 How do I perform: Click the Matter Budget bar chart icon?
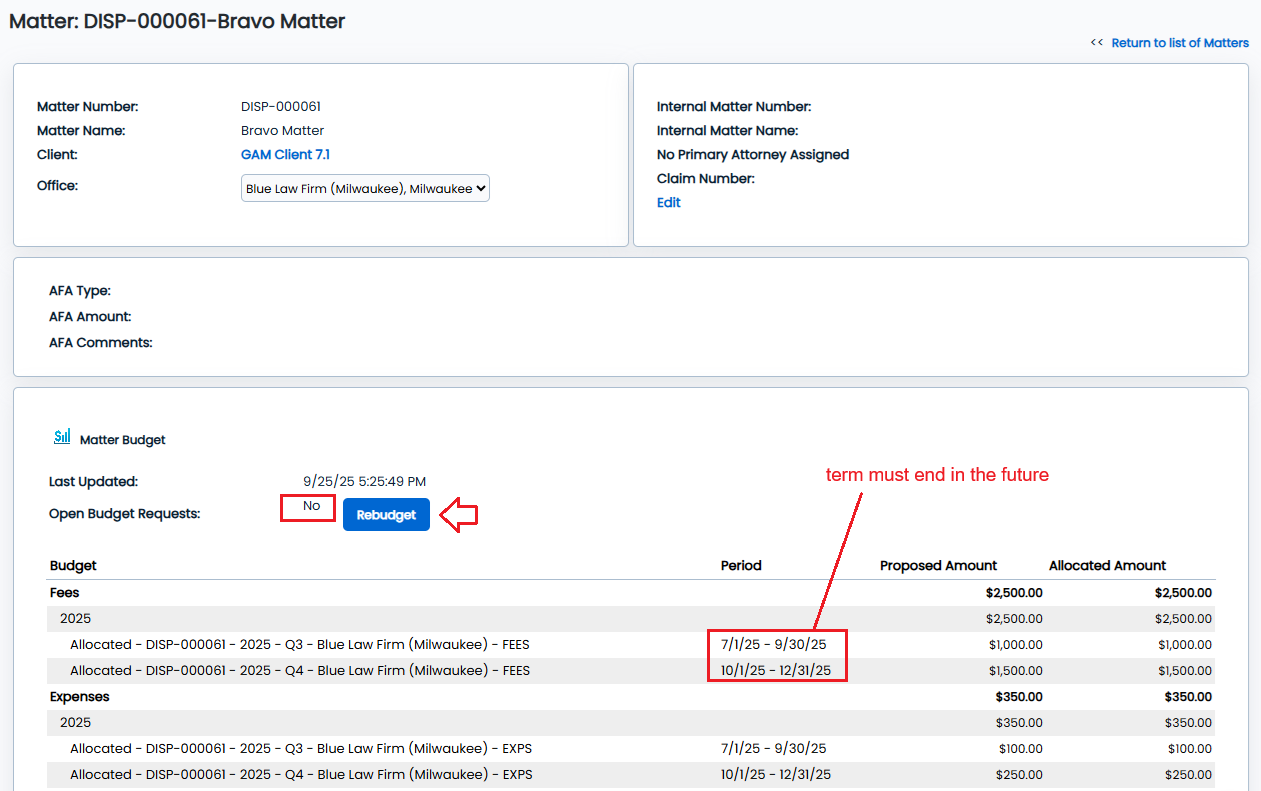62,437
